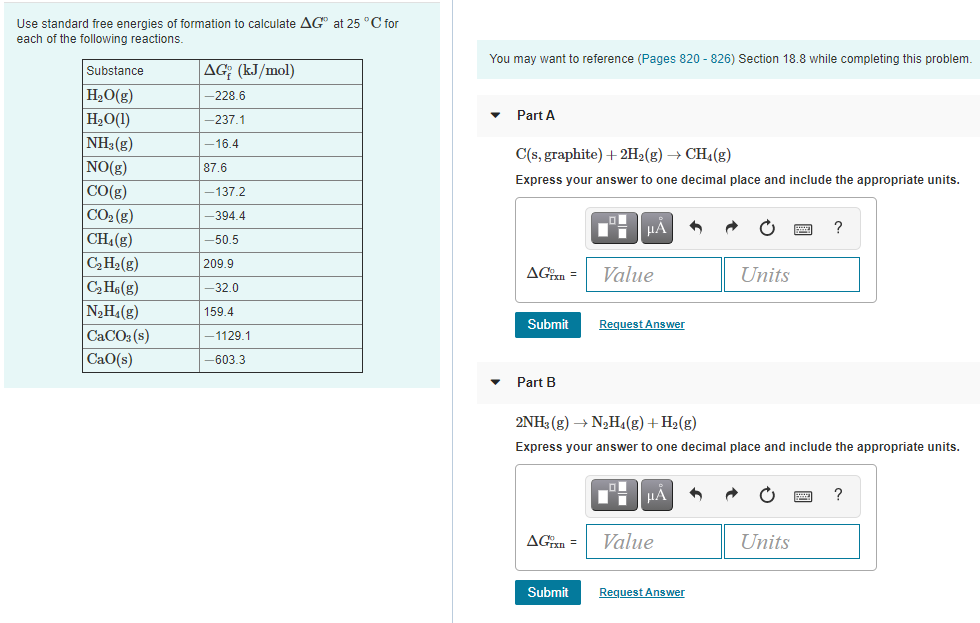Click redo arrow in Part B toolbar

point(731,495)
